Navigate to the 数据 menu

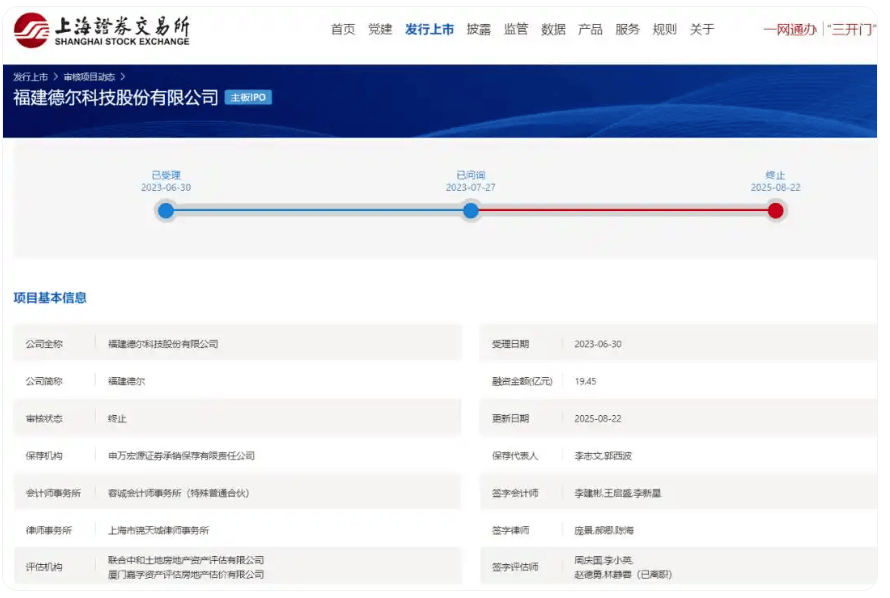tap(553, 30)
